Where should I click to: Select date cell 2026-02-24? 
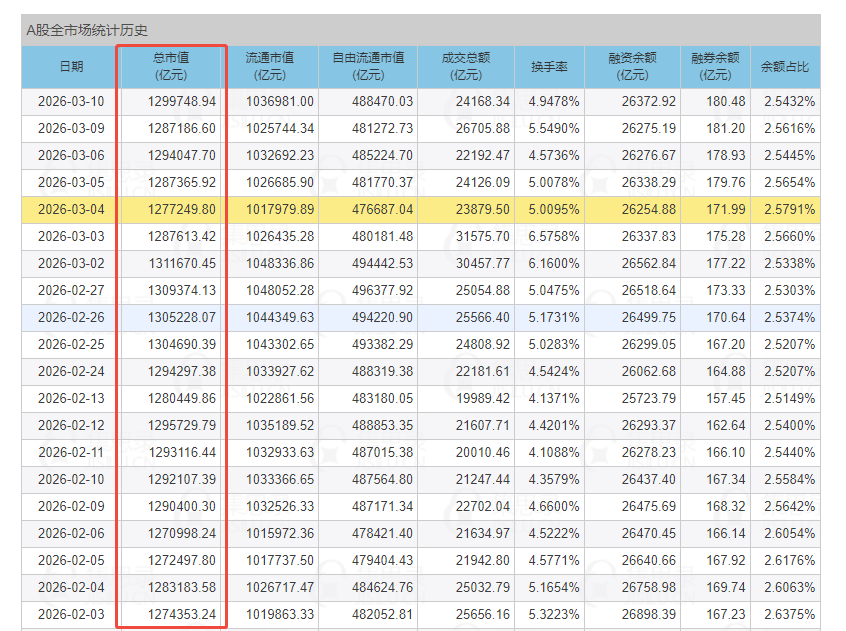click(71, 371)
